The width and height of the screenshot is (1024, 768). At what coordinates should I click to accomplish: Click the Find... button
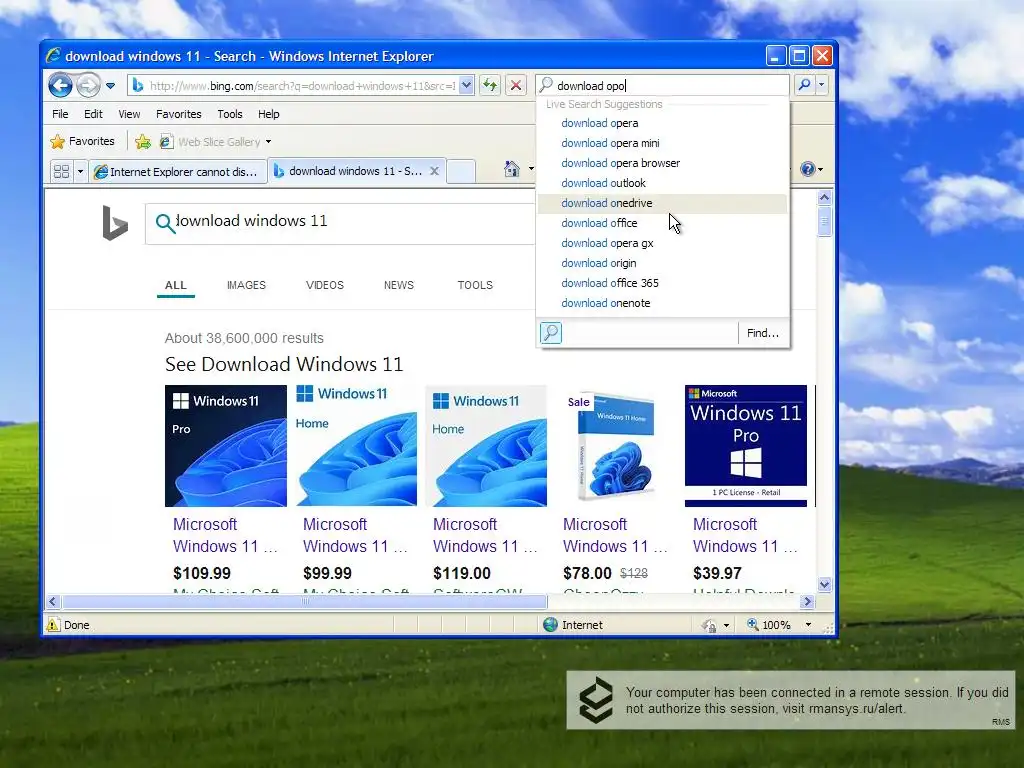pos(763,333)
